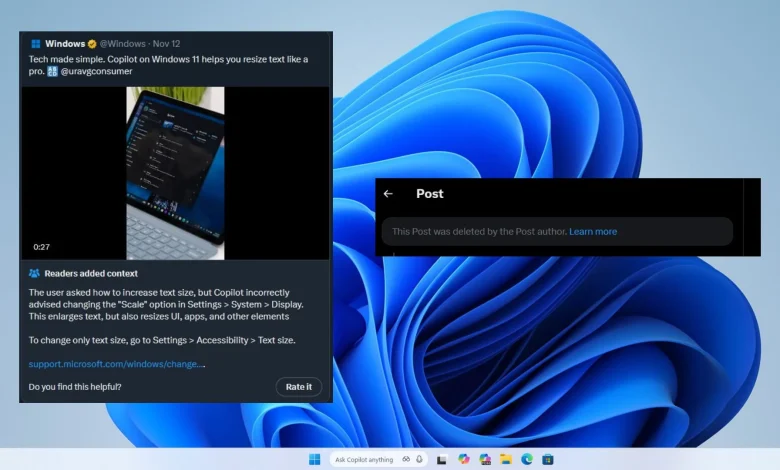Click the 'Tech made simple' tweet text

[168, 65]
